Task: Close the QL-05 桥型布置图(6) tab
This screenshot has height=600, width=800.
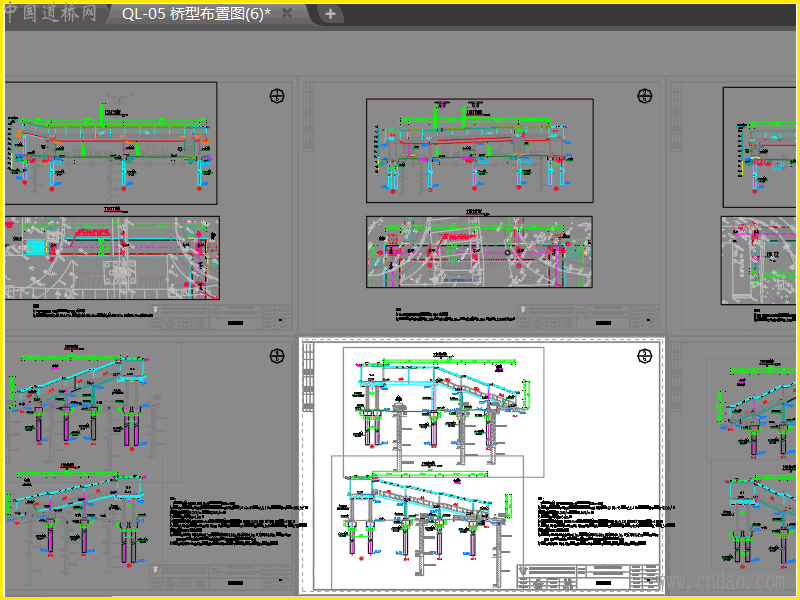Action: 287,13
